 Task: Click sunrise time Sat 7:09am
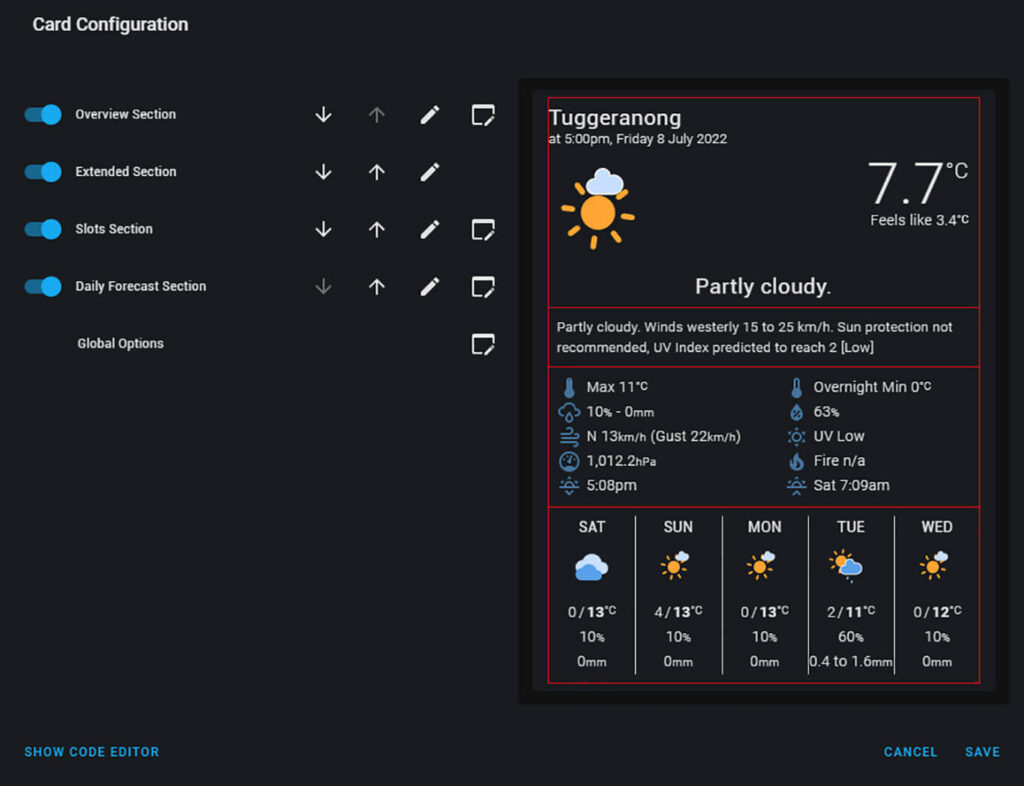click(851, 486)
